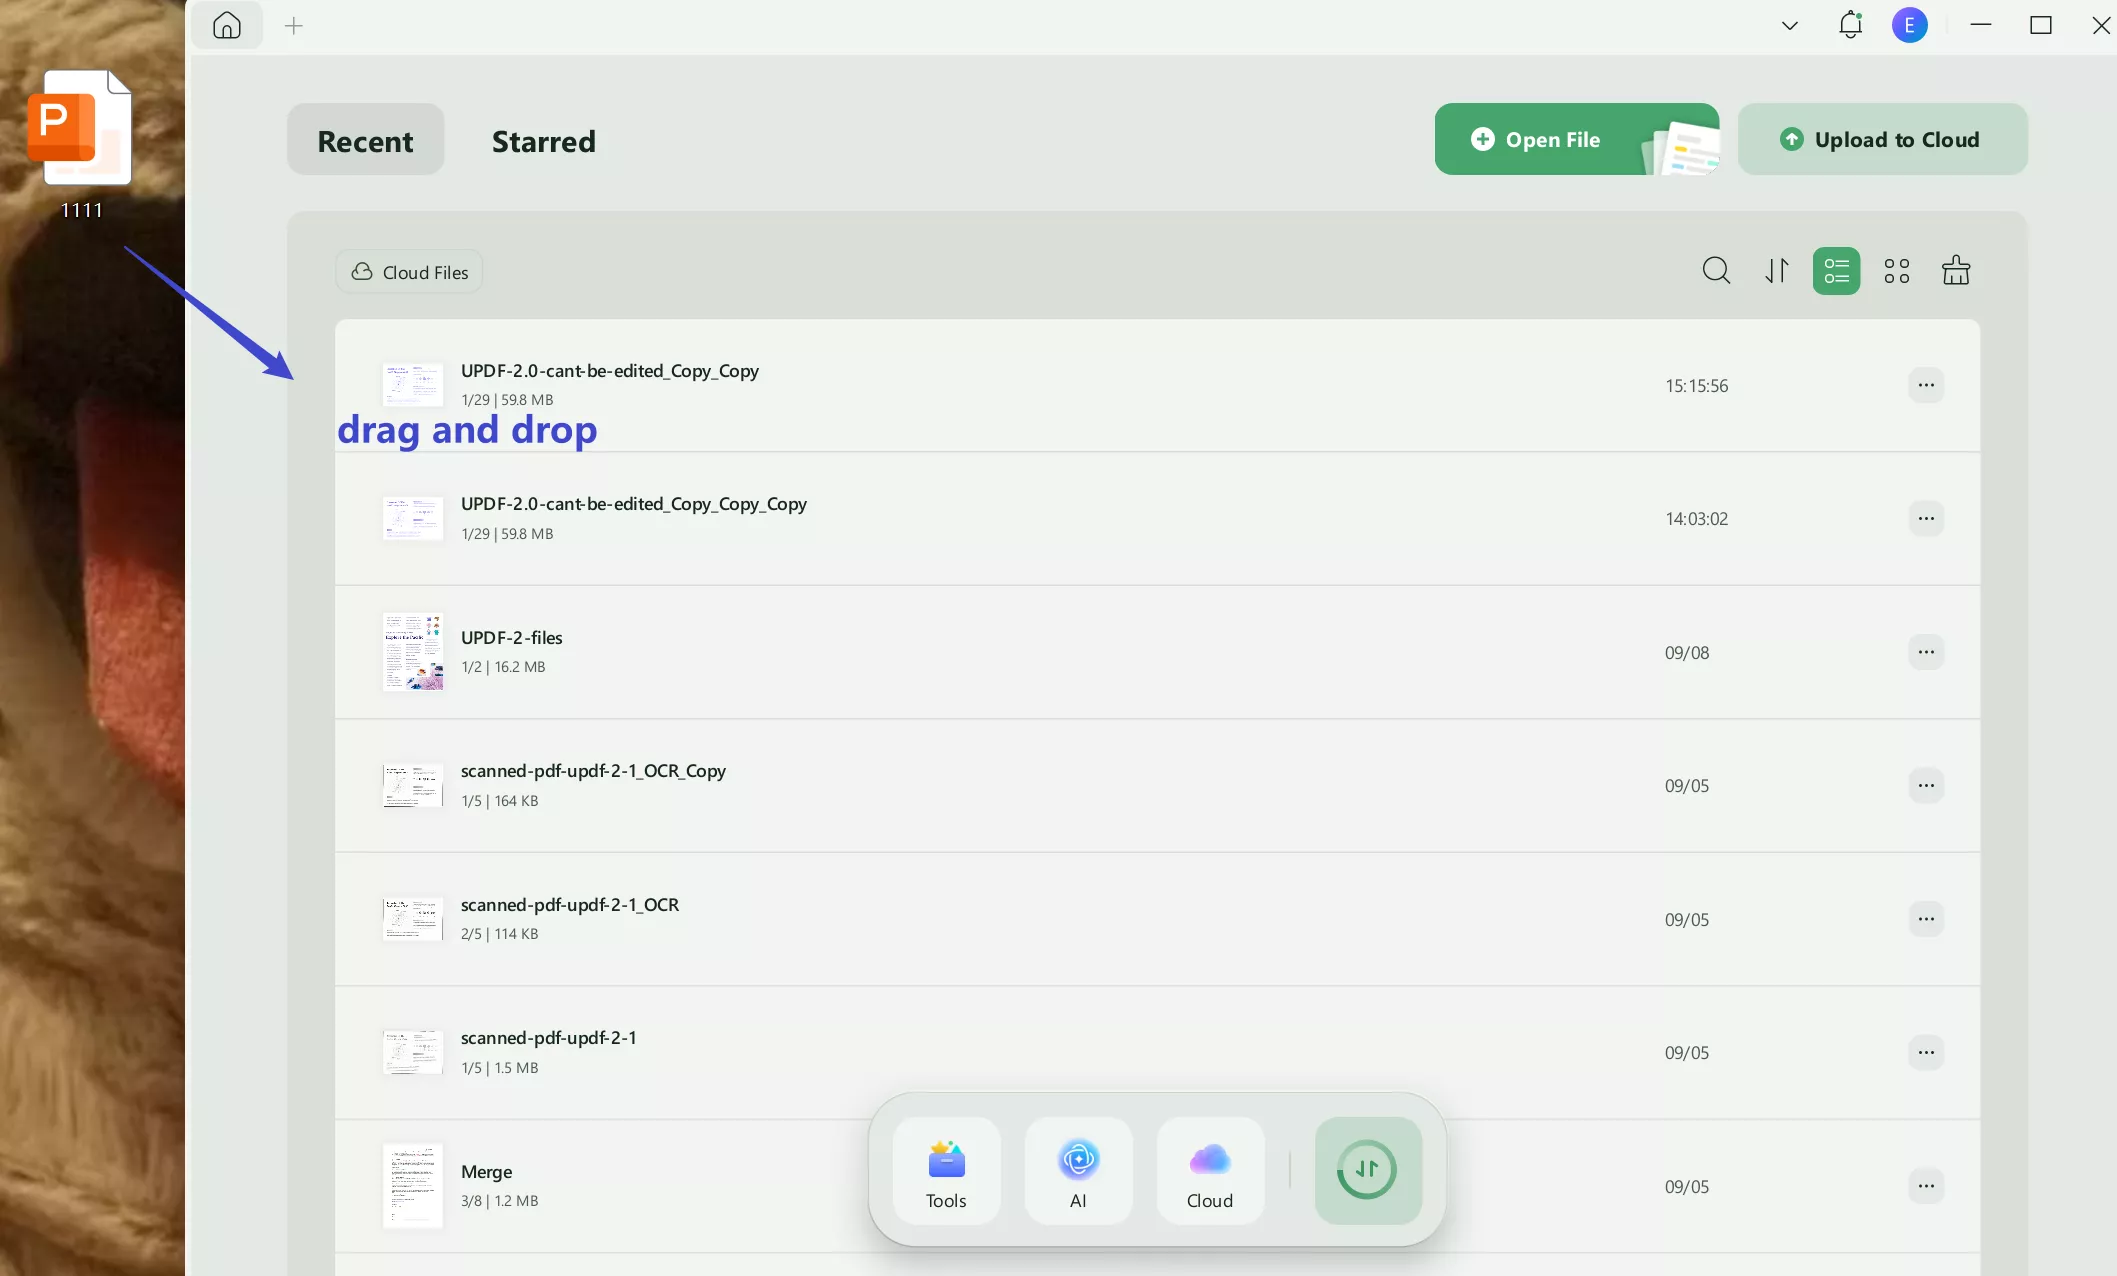The width and height of the screenshot is (2117, 1276).
Task: Keep list view layout selected
Action: [x=1836, y=270]
